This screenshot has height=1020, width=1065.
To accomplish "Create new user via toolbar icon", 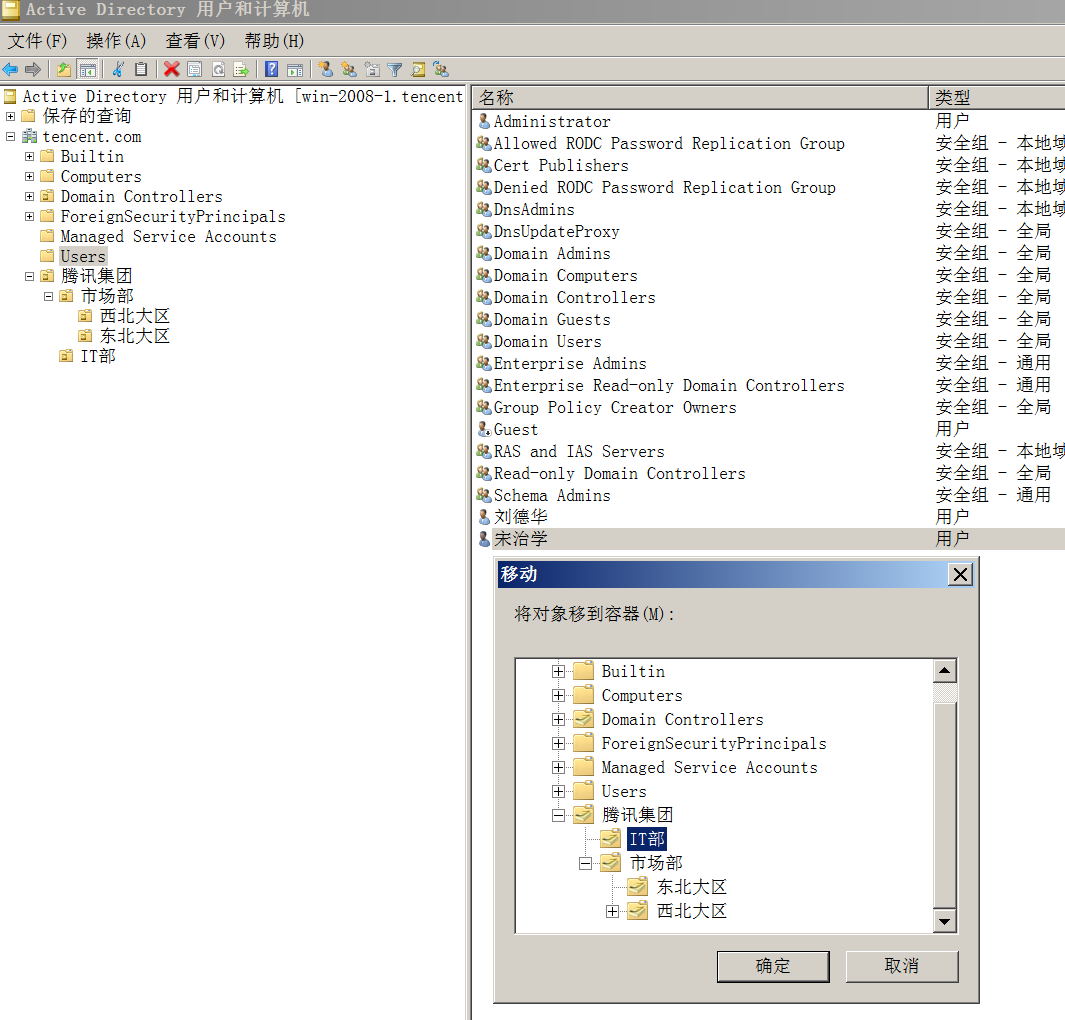I will coord(326,69).
